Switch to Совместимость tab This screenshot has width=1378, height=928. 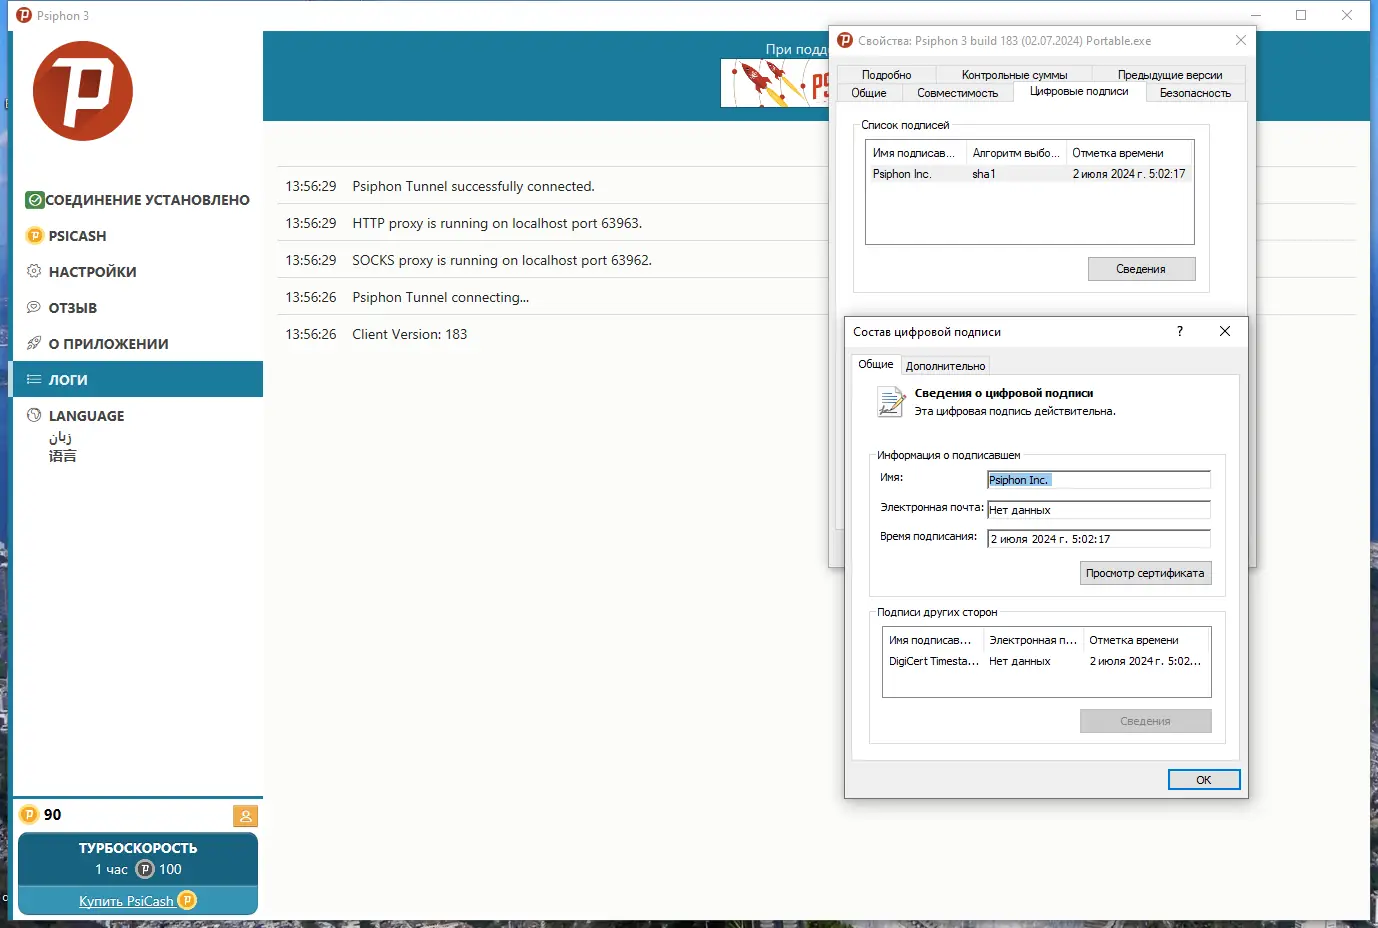click(957, 93)
